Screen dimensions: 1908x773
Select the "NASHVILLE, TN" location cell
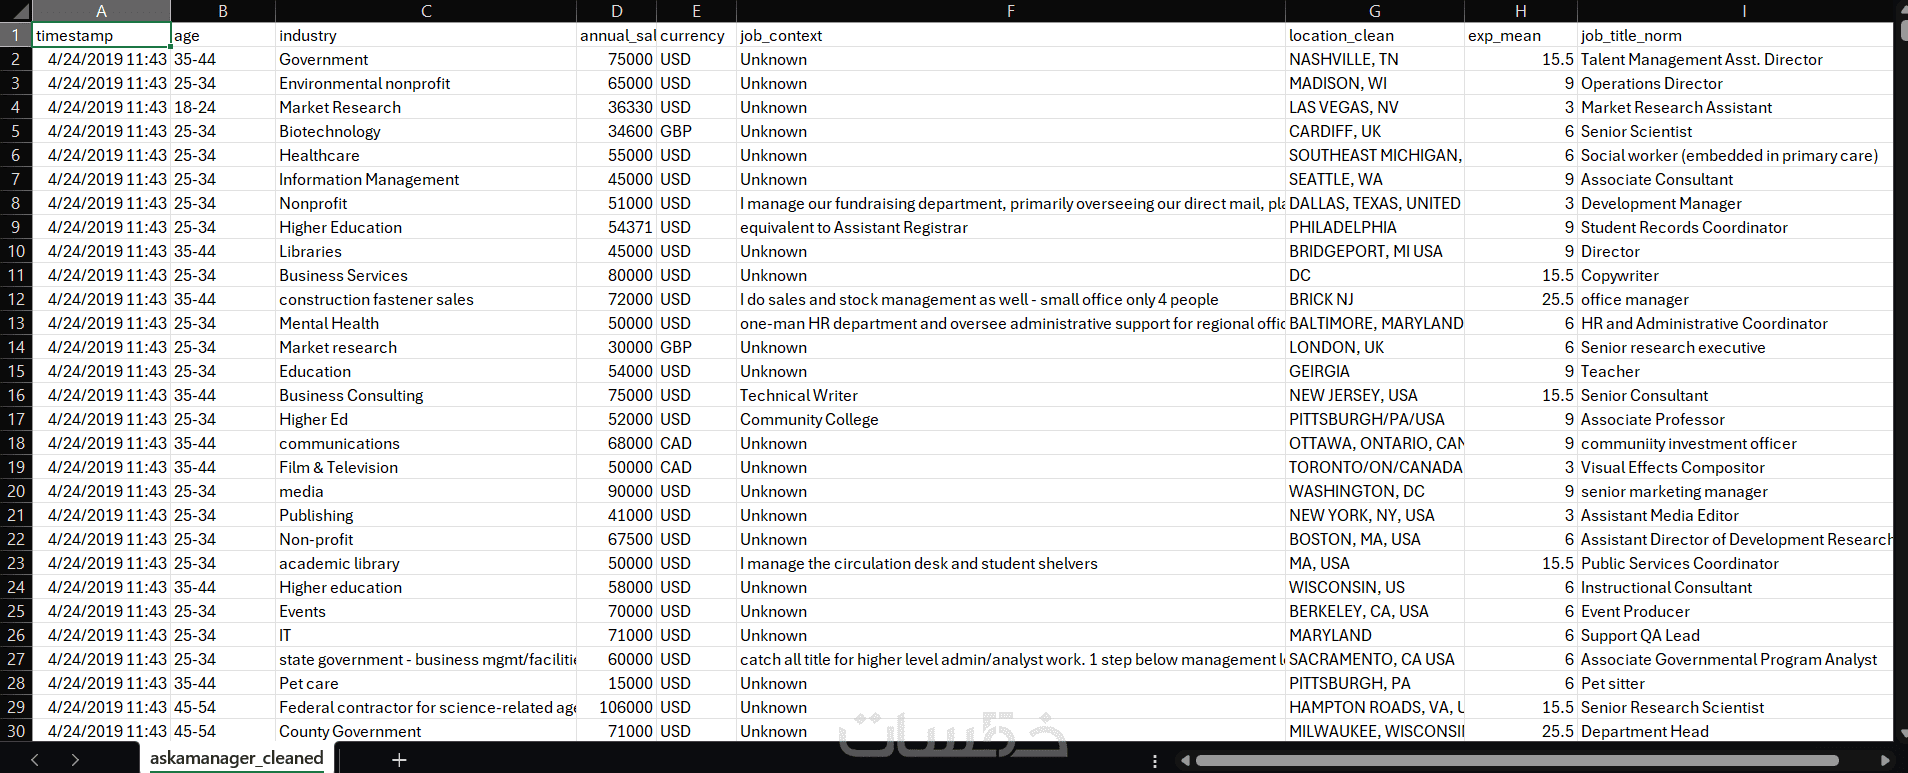1375,59
